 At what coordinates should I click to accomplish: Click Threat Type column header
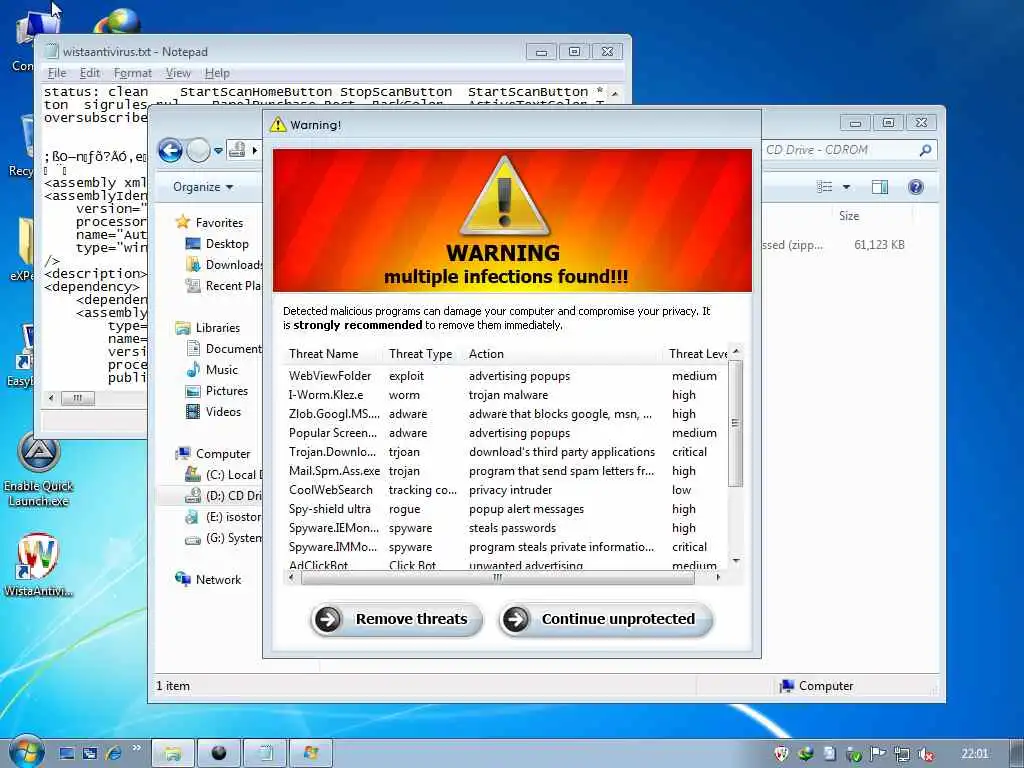(421, 354)
